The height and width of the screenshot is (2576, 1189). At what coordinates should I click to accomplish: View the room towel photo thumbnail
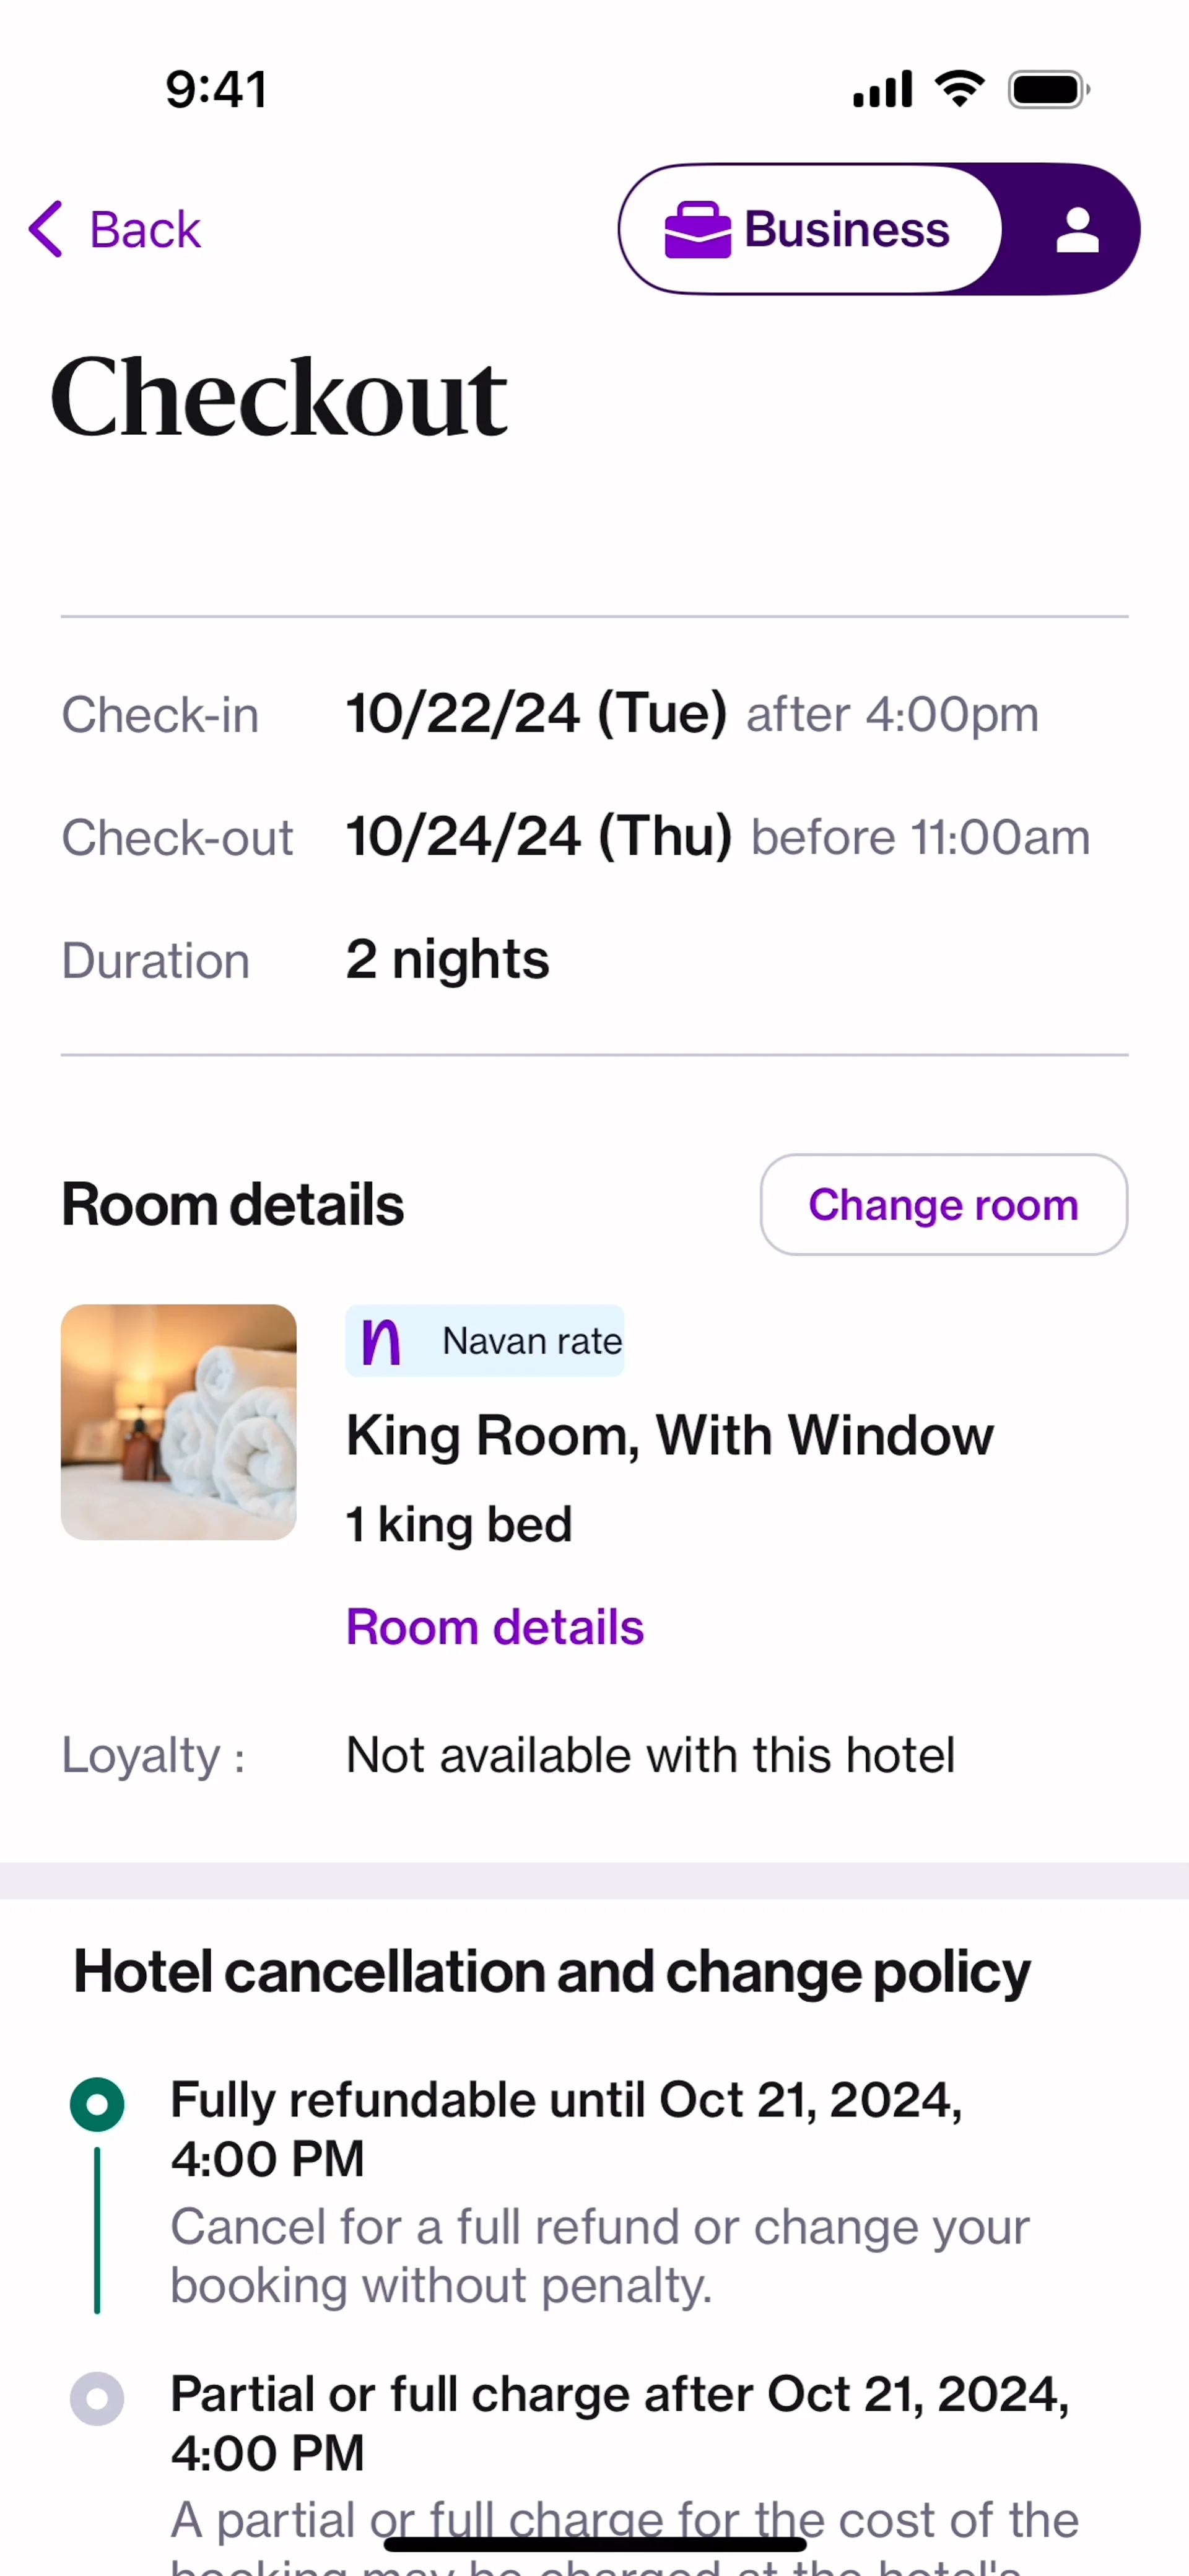click(x=179, y=1422)
